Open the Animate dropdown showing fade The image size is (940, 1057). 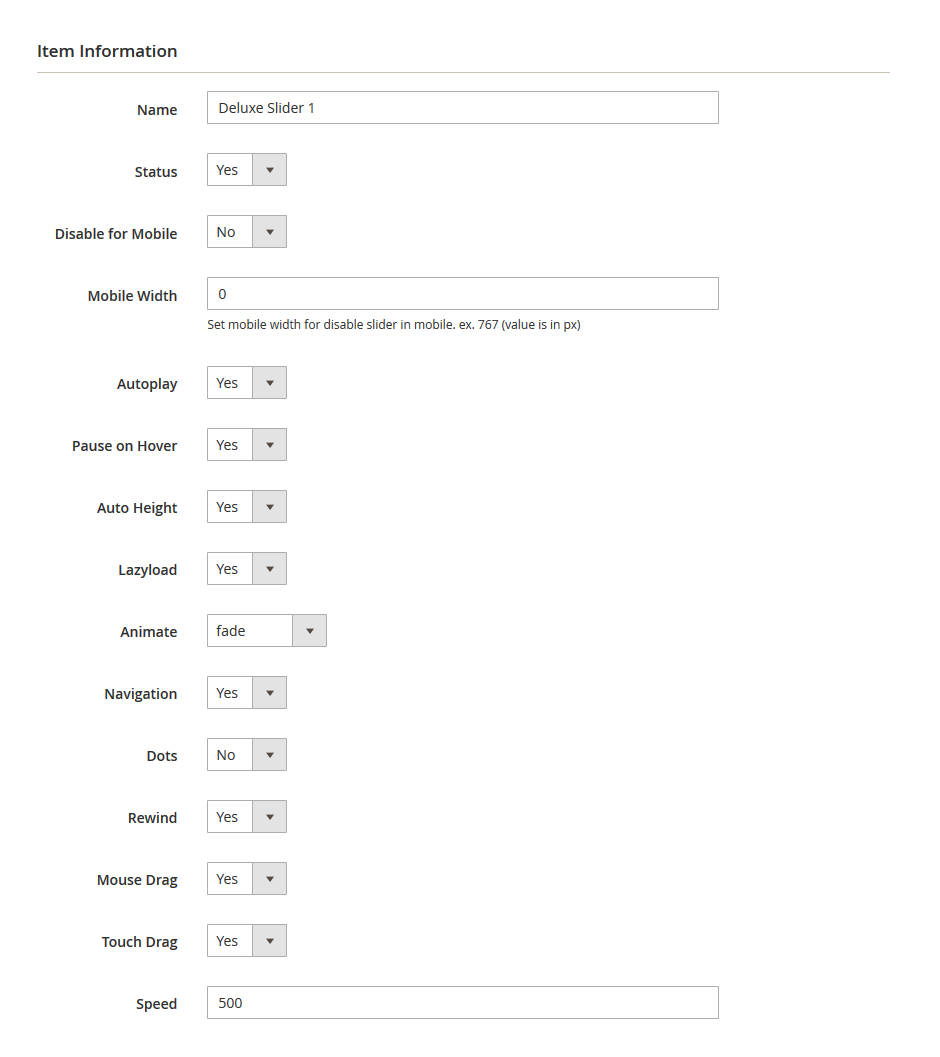[267, 631]
